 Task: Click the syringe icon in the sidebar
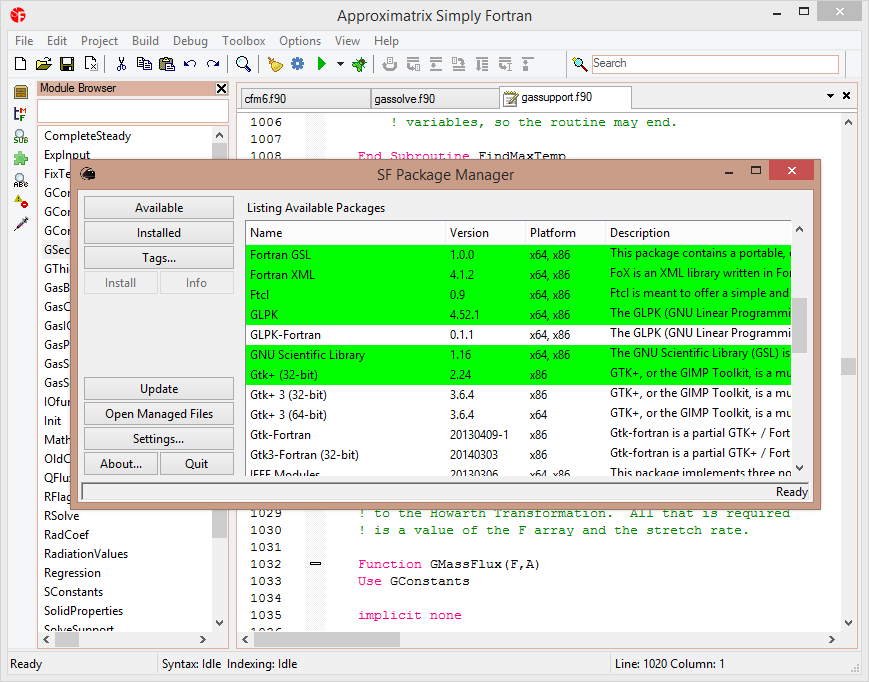pyautogui.click(x=21, y=224)
